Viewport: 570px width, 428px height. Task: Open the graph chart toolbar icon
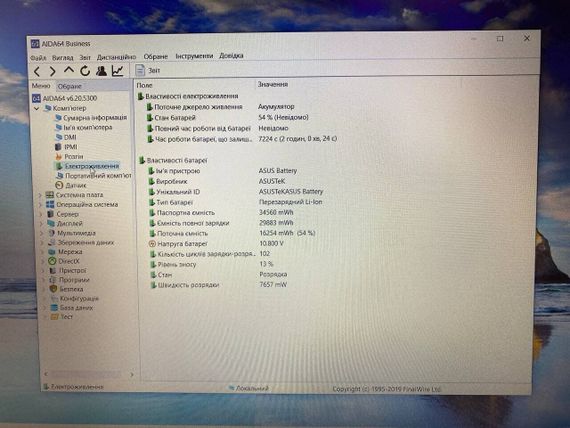(117, 71)
